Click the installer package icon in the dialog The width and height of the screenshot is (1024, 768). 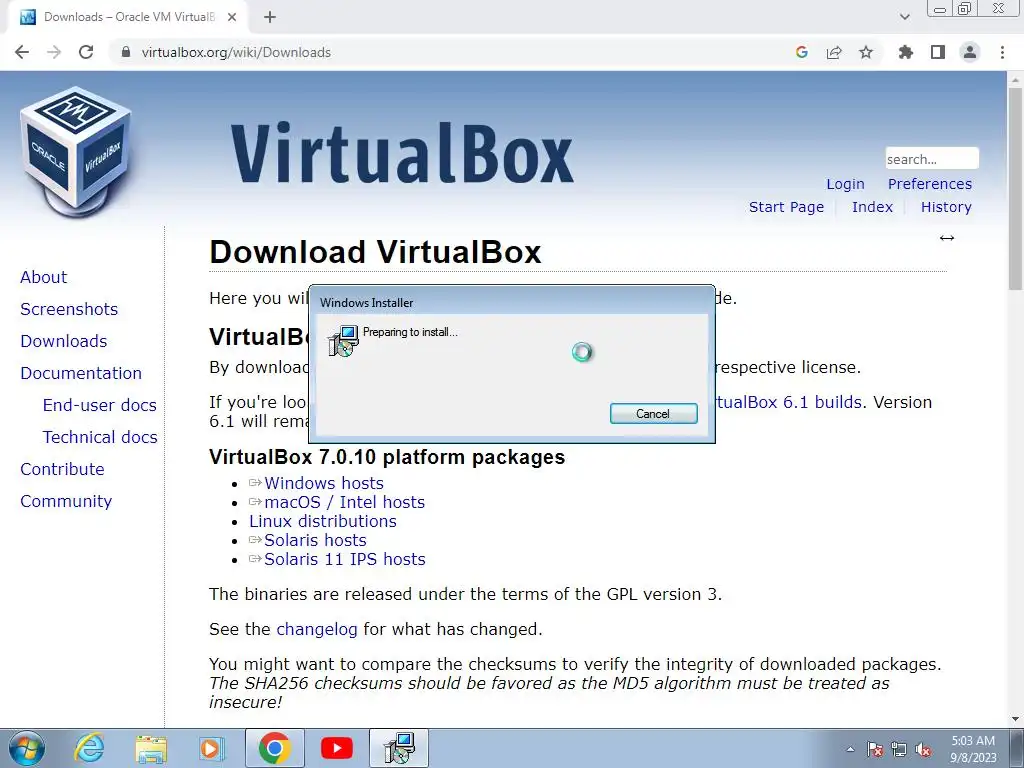(x=343, y=340)
